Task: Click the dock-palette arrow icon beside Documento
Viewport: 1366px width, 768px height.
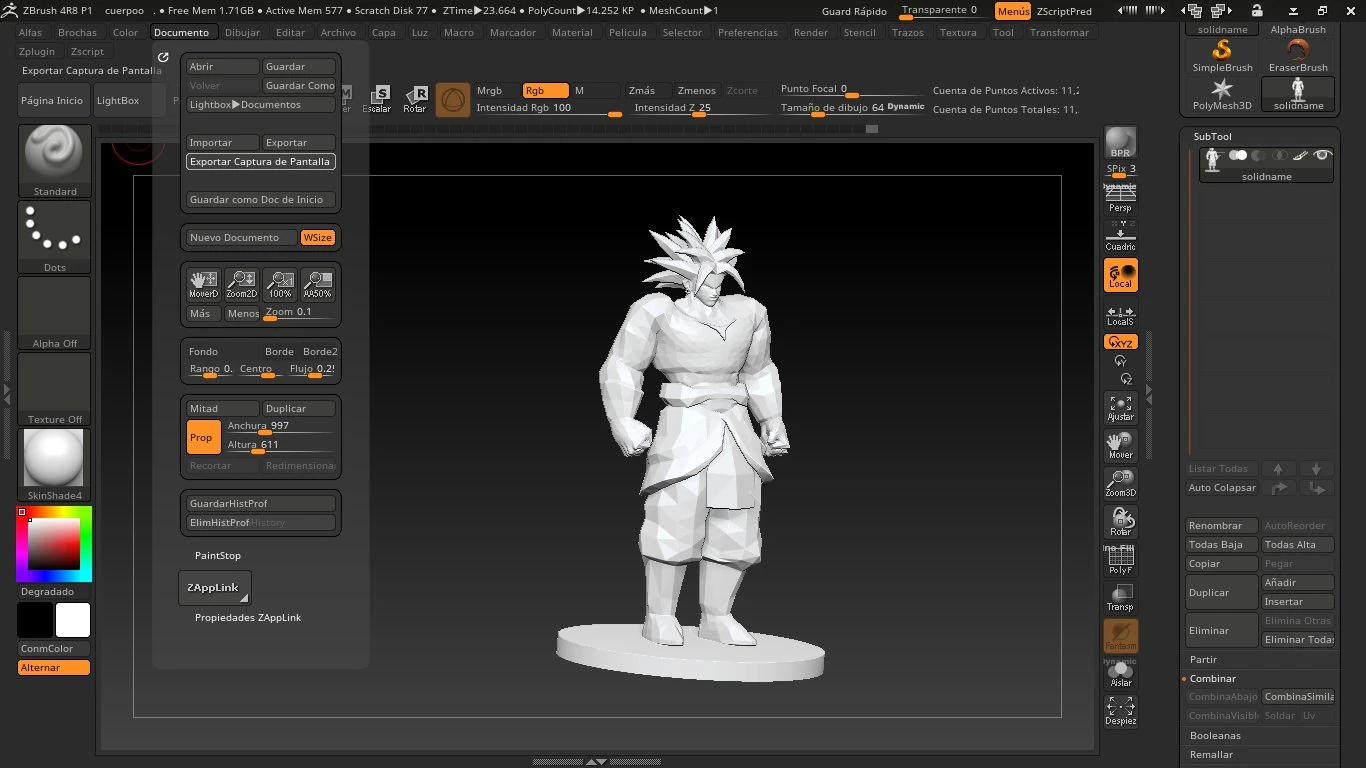Action: tap(163, 57)
